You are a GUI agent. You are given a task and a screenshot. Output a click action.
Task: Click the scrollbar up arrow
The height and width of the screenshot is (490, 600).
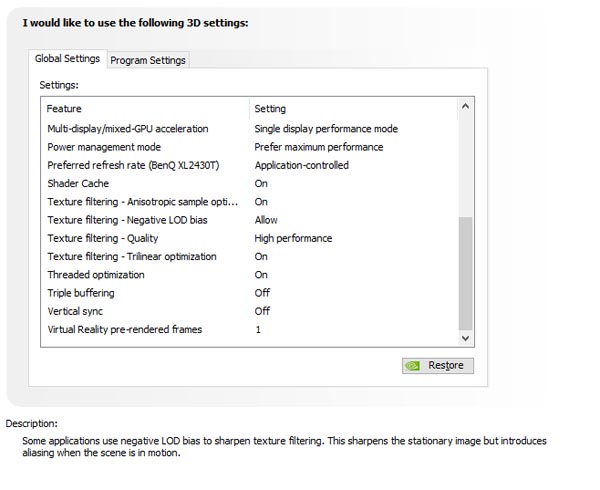point(465,107)
